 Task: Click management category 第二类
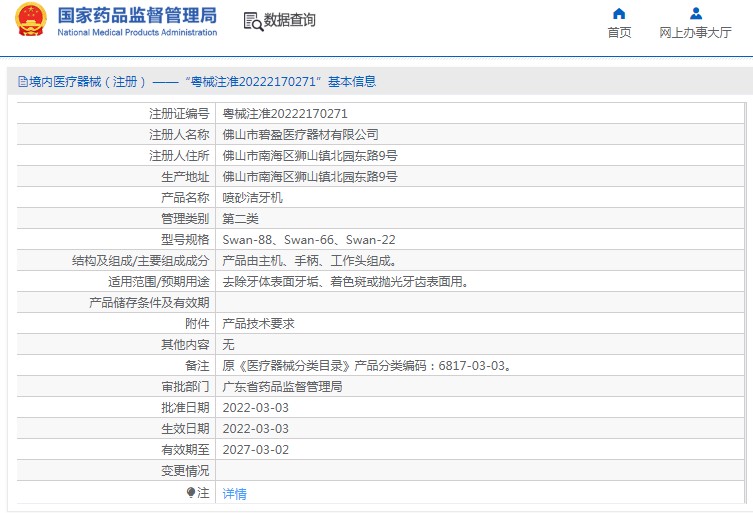[240, 219]
